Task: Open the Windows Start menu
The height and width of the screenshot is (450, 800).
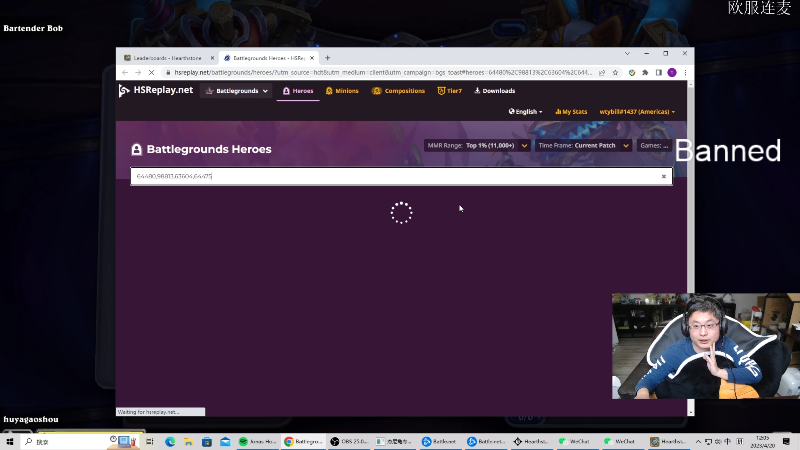Action: (x=10, y=441)
